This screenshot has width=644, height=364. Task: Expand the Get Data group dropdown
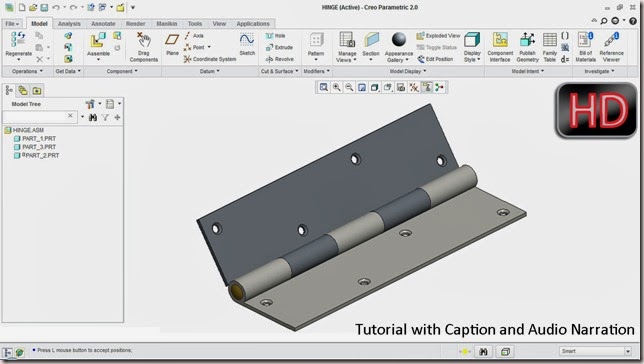[x=68, y=71]
